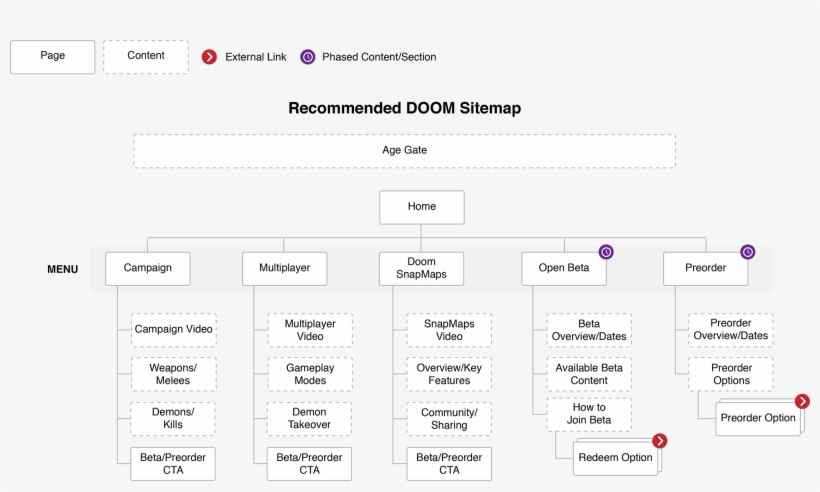Click the phased clock badge on Preorder
The width and height of the screenshot is (820, 492).
point(747,252)
